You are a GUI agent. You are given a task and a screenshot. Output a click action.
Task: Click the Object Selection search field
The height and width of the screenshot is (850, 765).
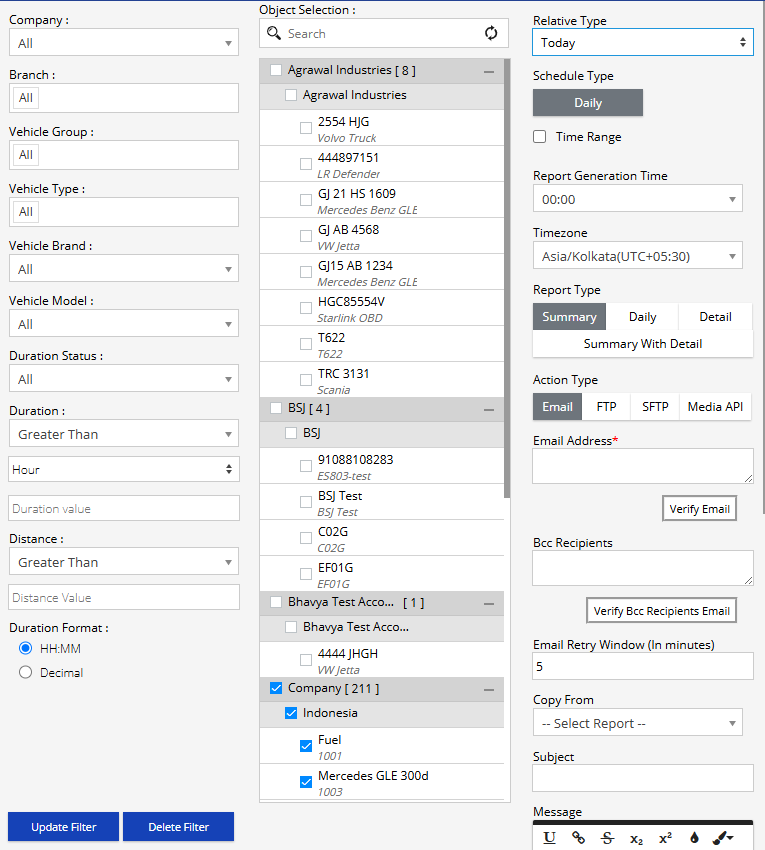tap(383, 34)
